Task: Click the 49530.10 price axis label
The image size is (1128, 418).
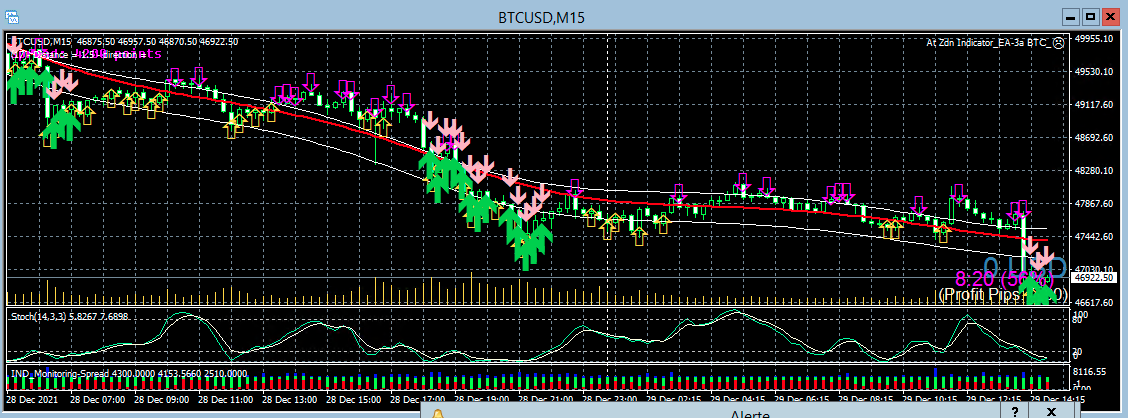Action: (1093, 71)
